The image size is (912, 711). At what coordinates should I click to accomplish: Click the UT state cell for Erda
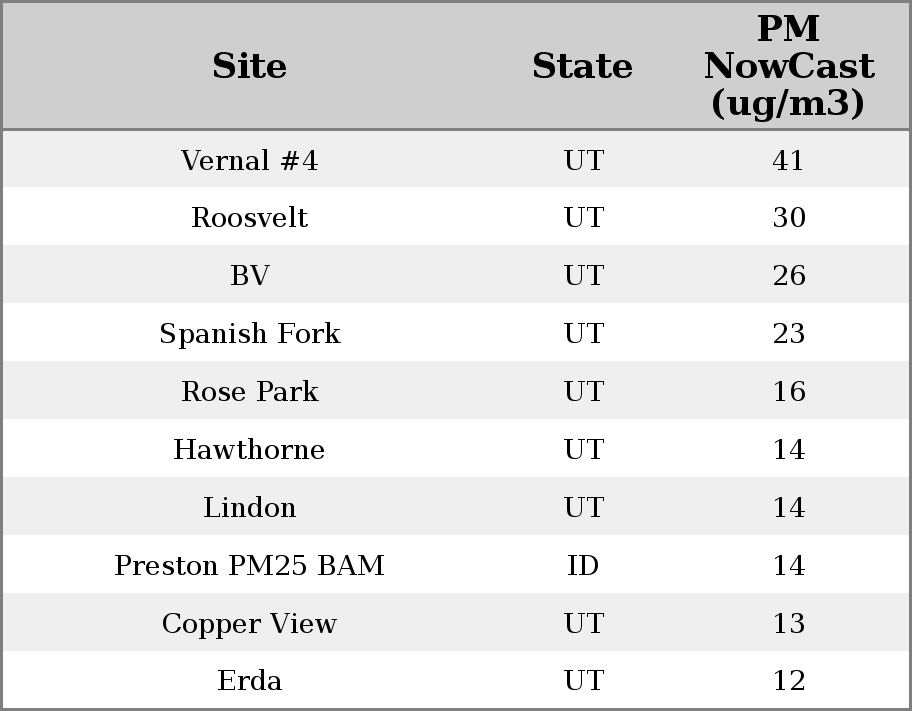(583, 681)
